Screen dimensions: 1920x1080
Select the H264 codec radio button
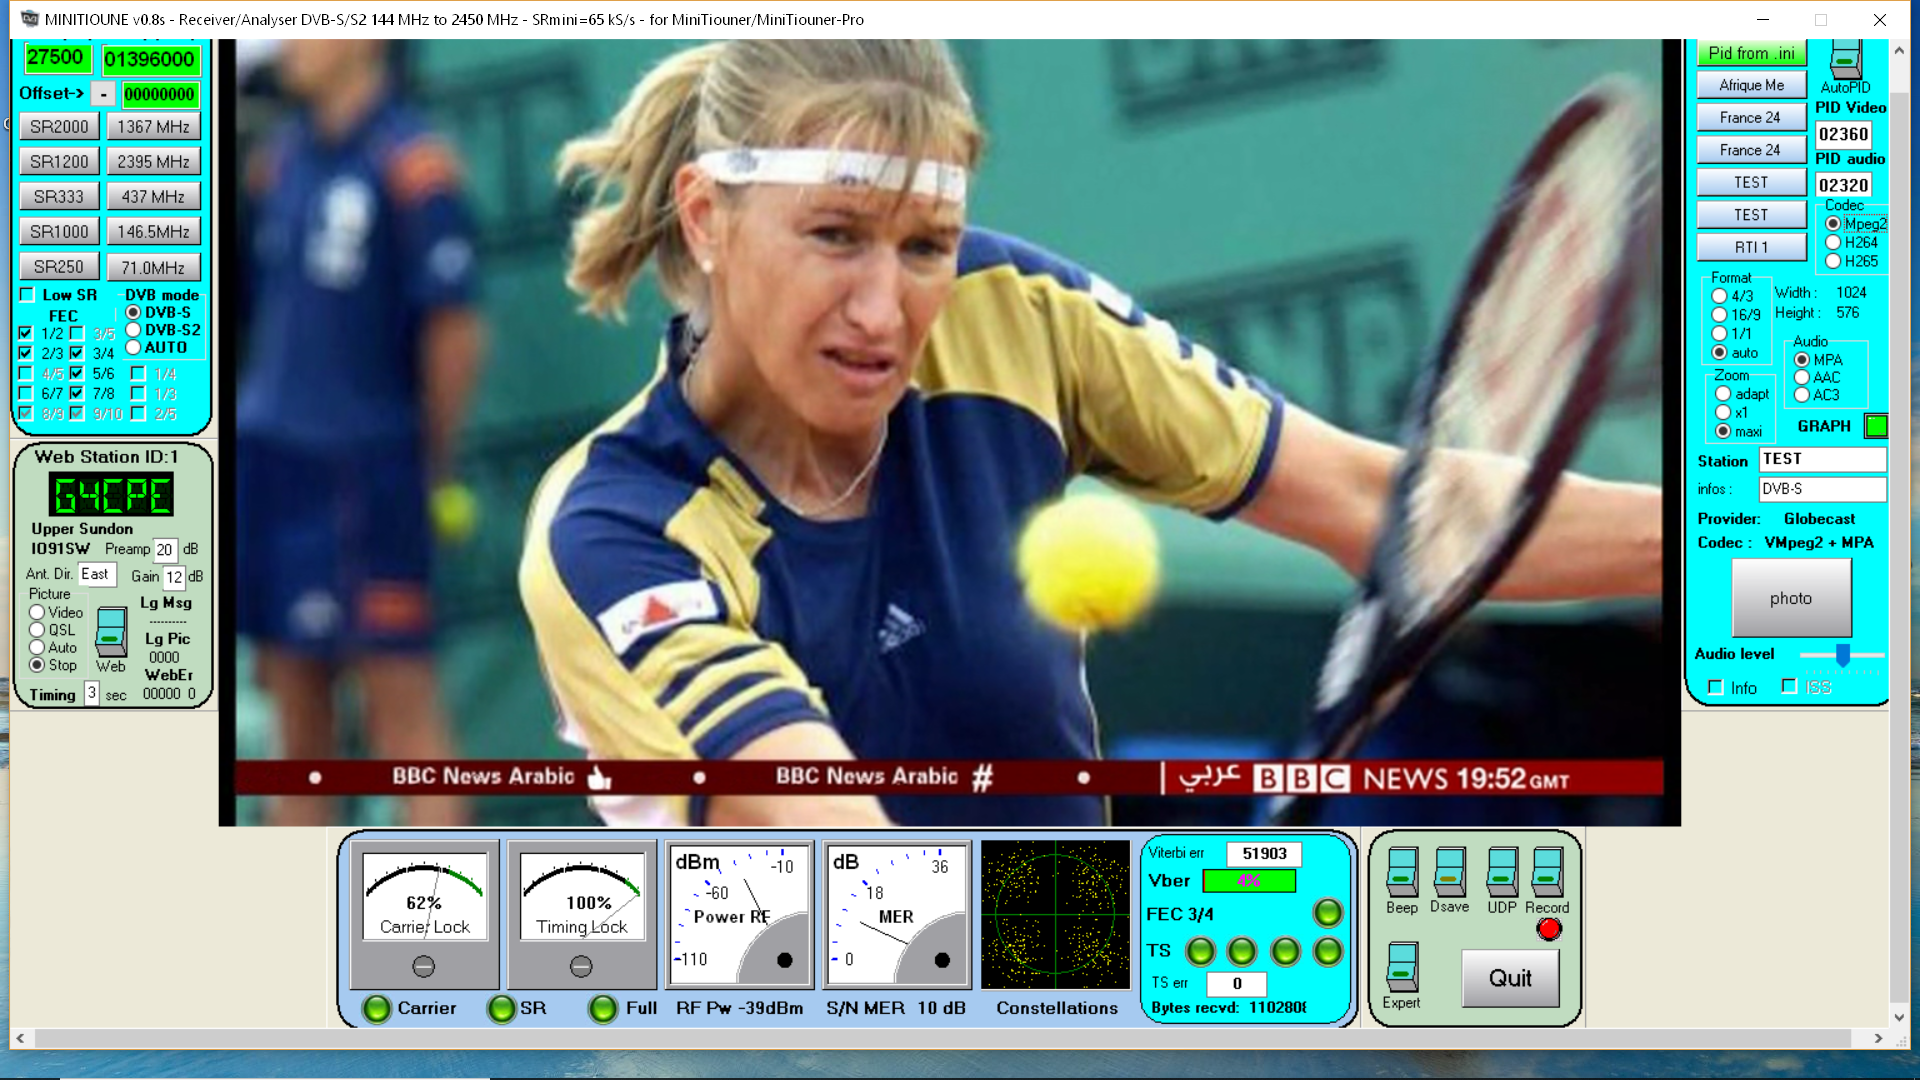click(1833, 242)
